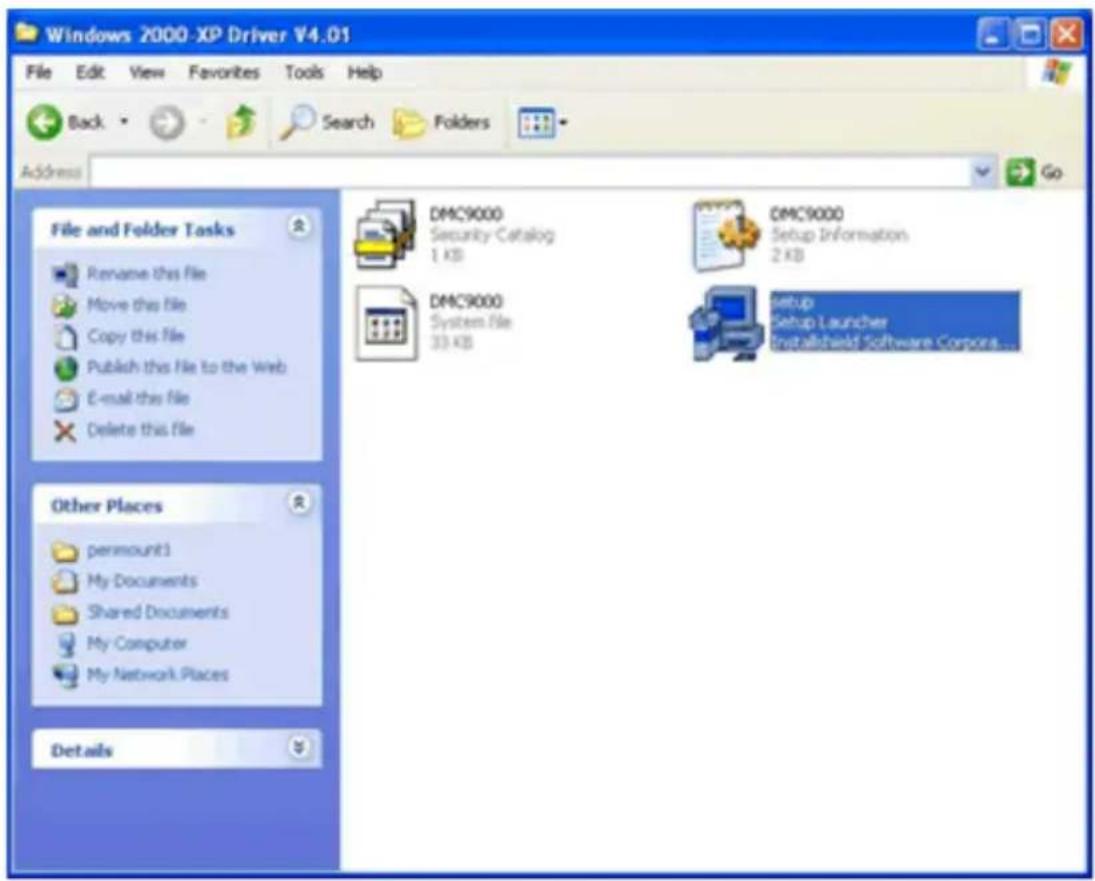Click the E-mail this file link
The height and width of the screenshot is (881, 1095).
138,399
